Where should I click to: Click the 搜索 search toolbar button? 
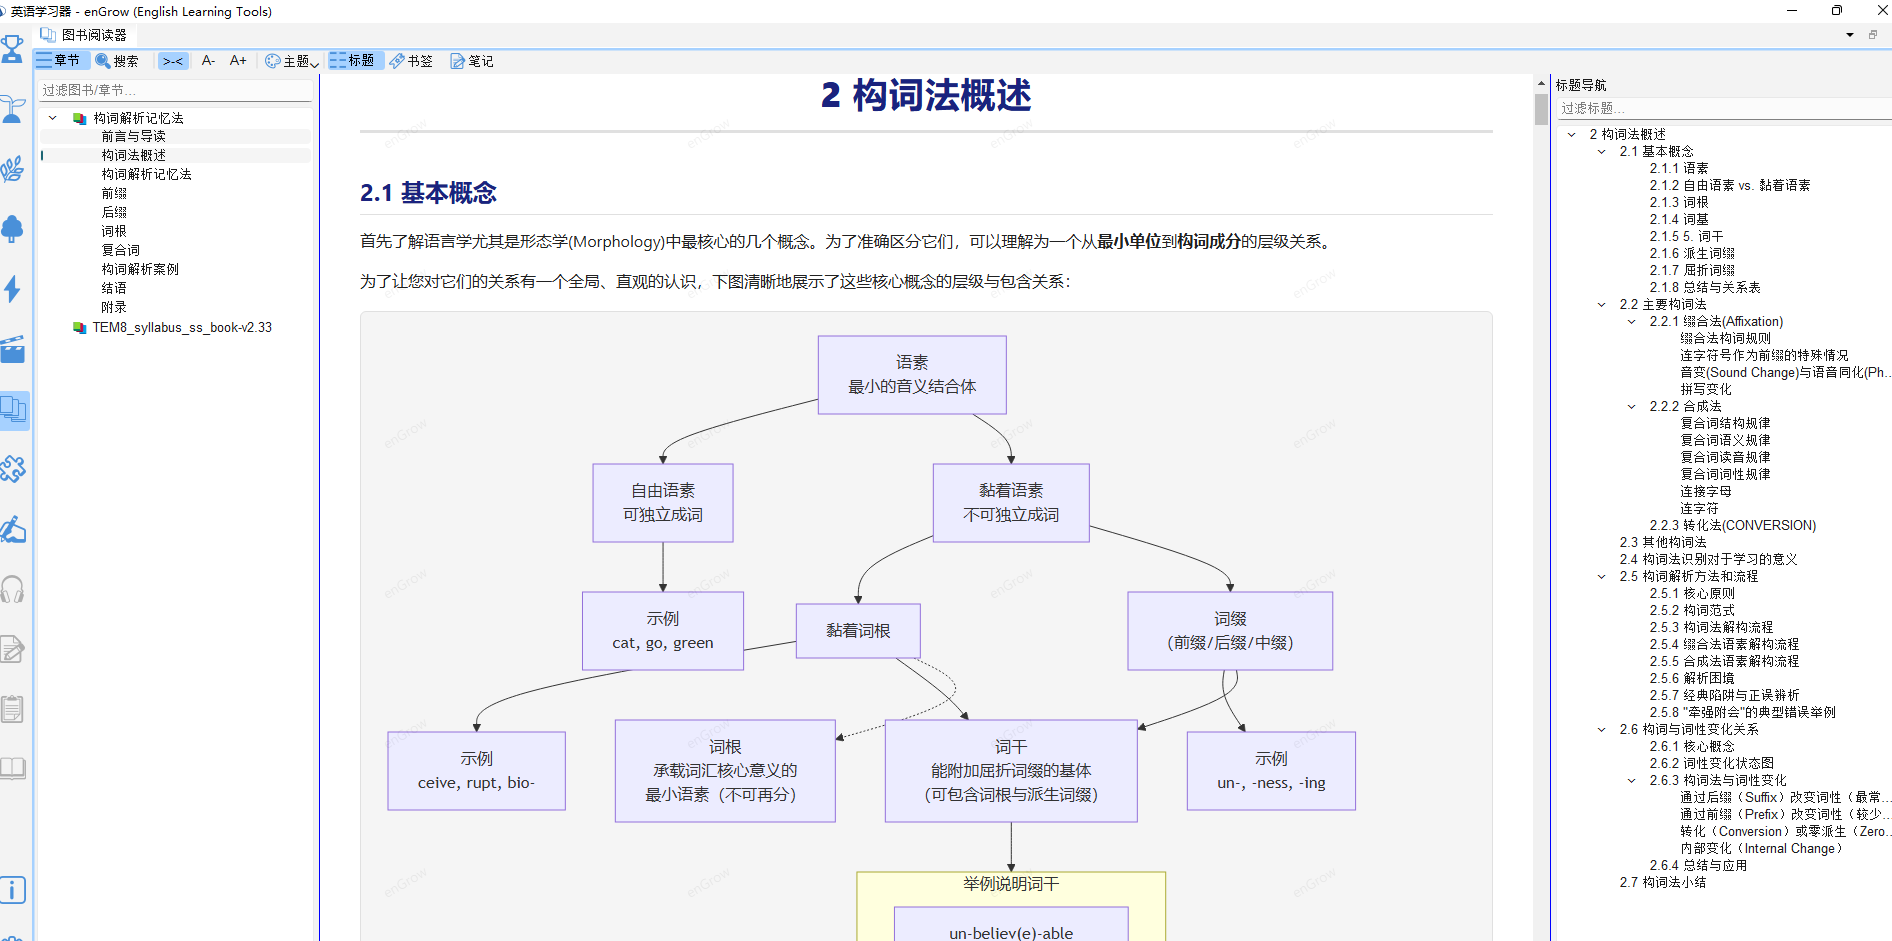point(117,61)
